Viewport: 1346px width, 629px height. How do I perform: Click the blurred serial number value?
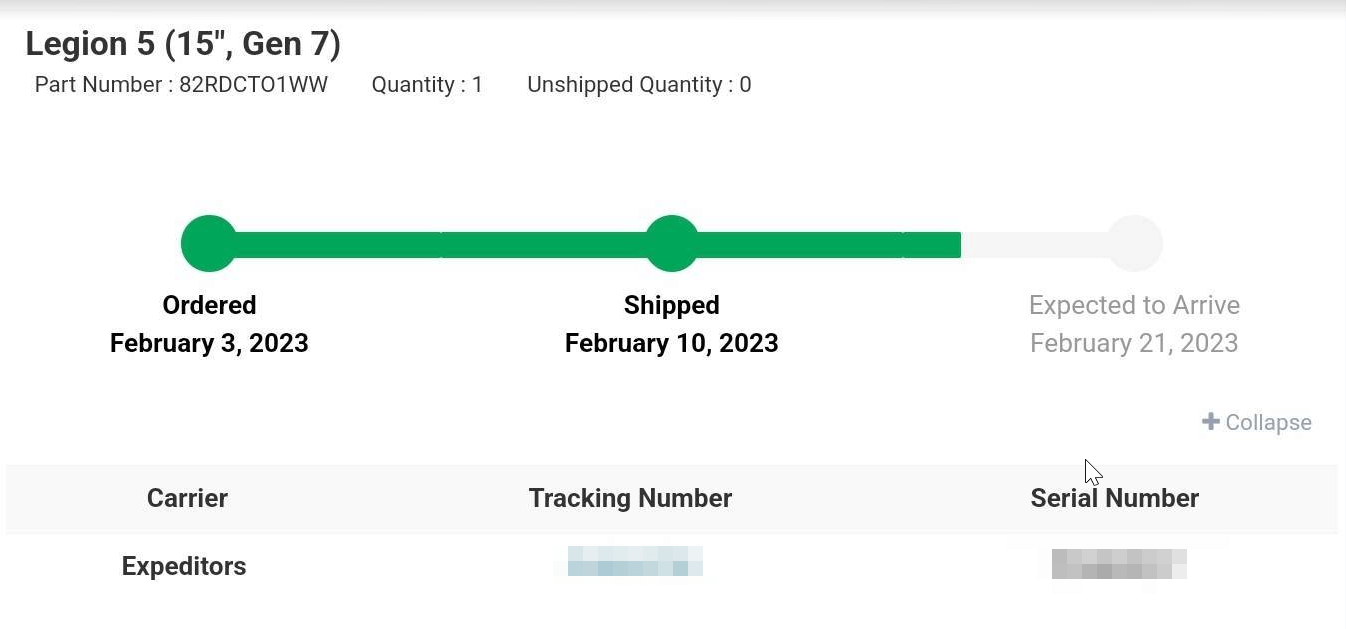click(x=1119, y=564)
